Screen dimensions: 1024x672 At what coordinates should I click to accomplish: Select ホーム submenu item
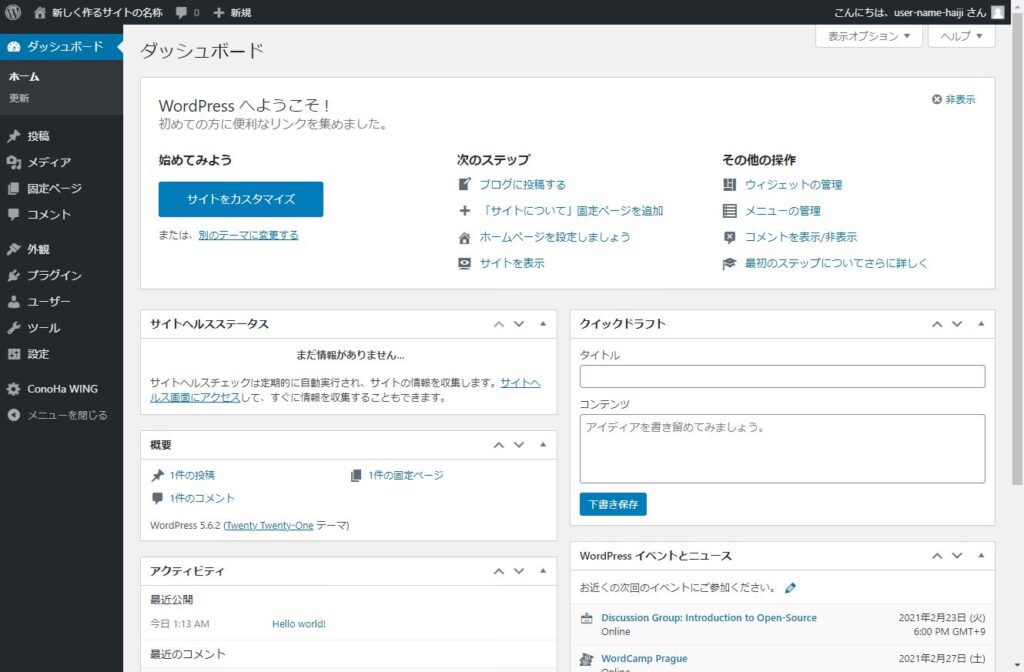[x=24, y=76]
